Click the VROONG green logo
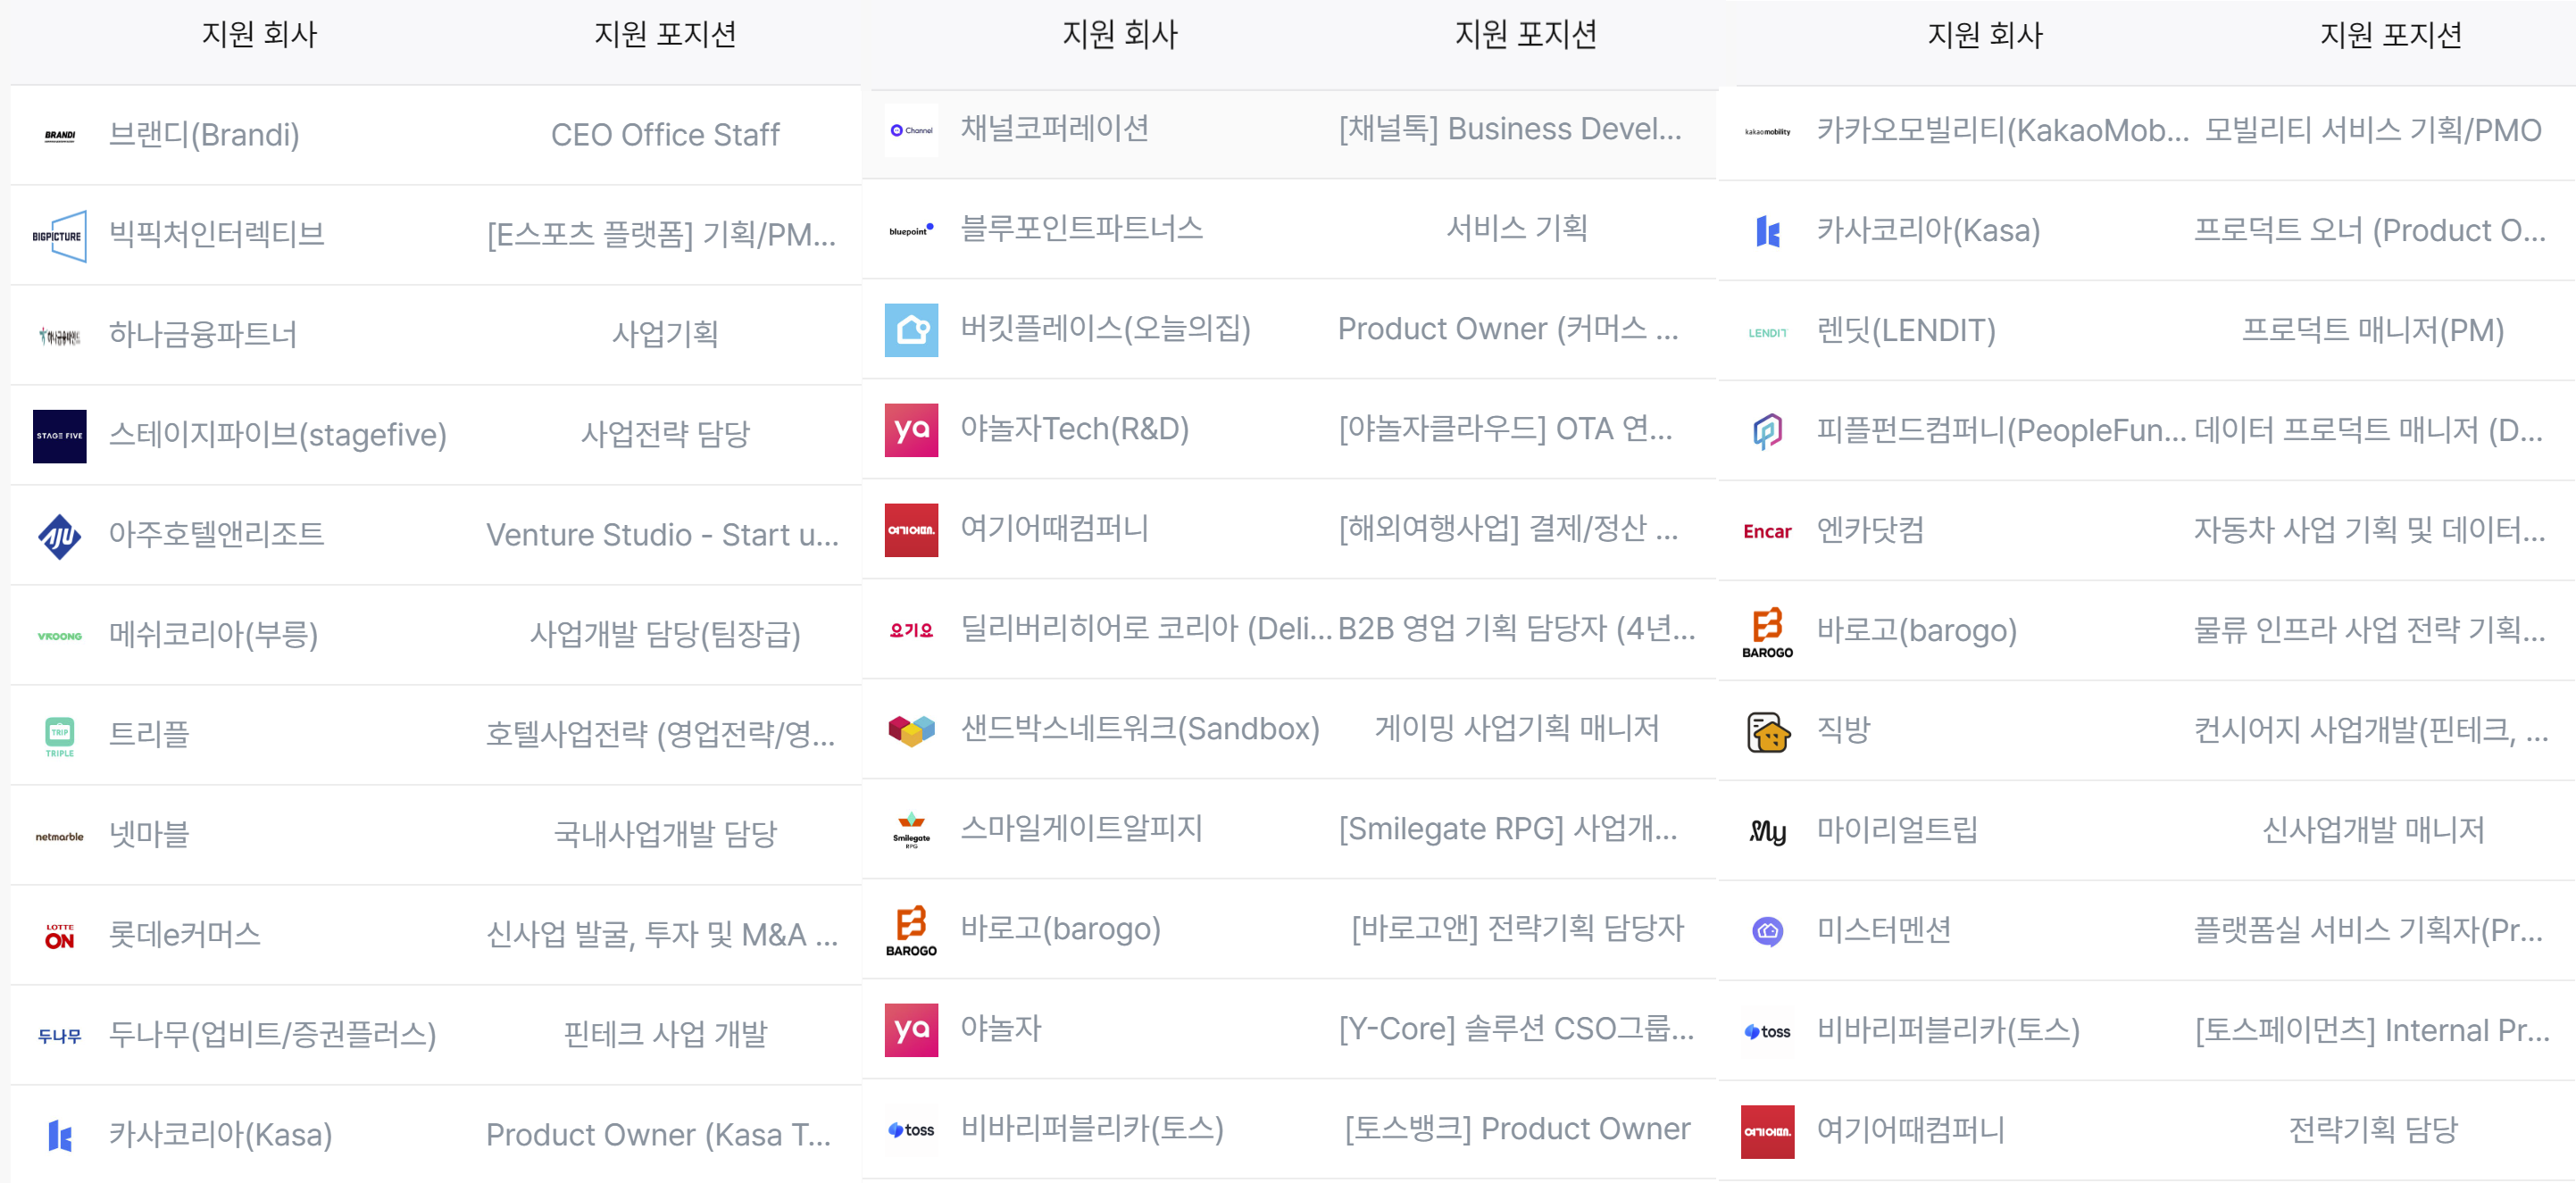 pyautogui.click(x=60, y=636)
